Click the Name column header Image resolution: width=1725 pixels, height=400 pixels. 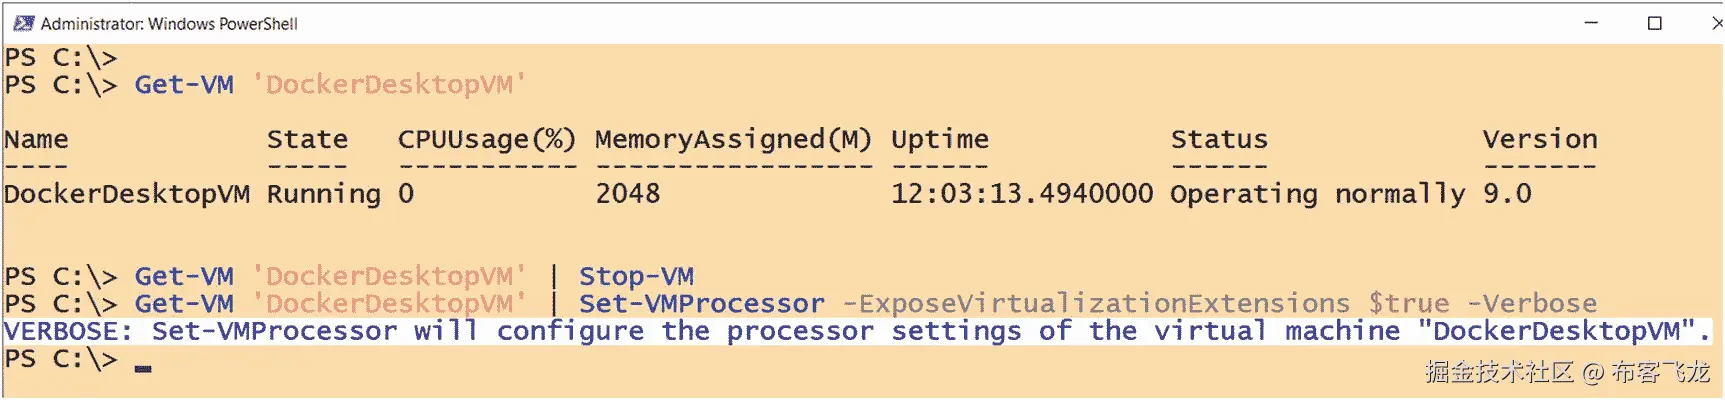click(36, 140)
